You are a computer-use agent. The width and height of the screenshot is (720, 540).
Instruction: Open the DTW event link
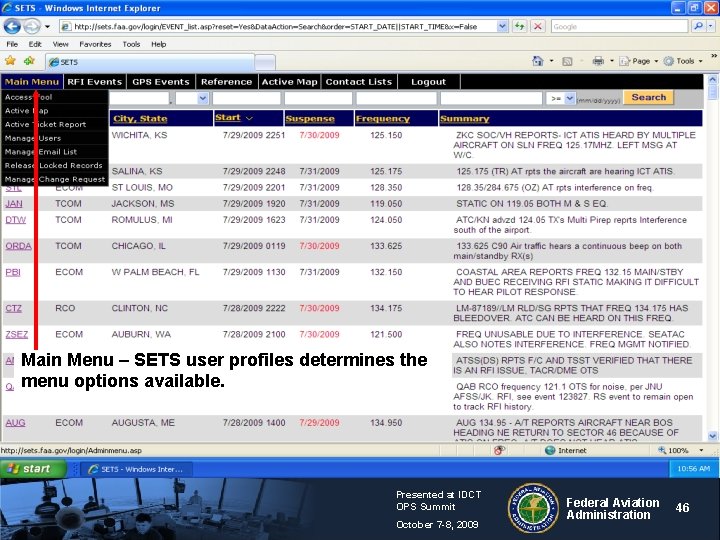[x=16, y=219]
